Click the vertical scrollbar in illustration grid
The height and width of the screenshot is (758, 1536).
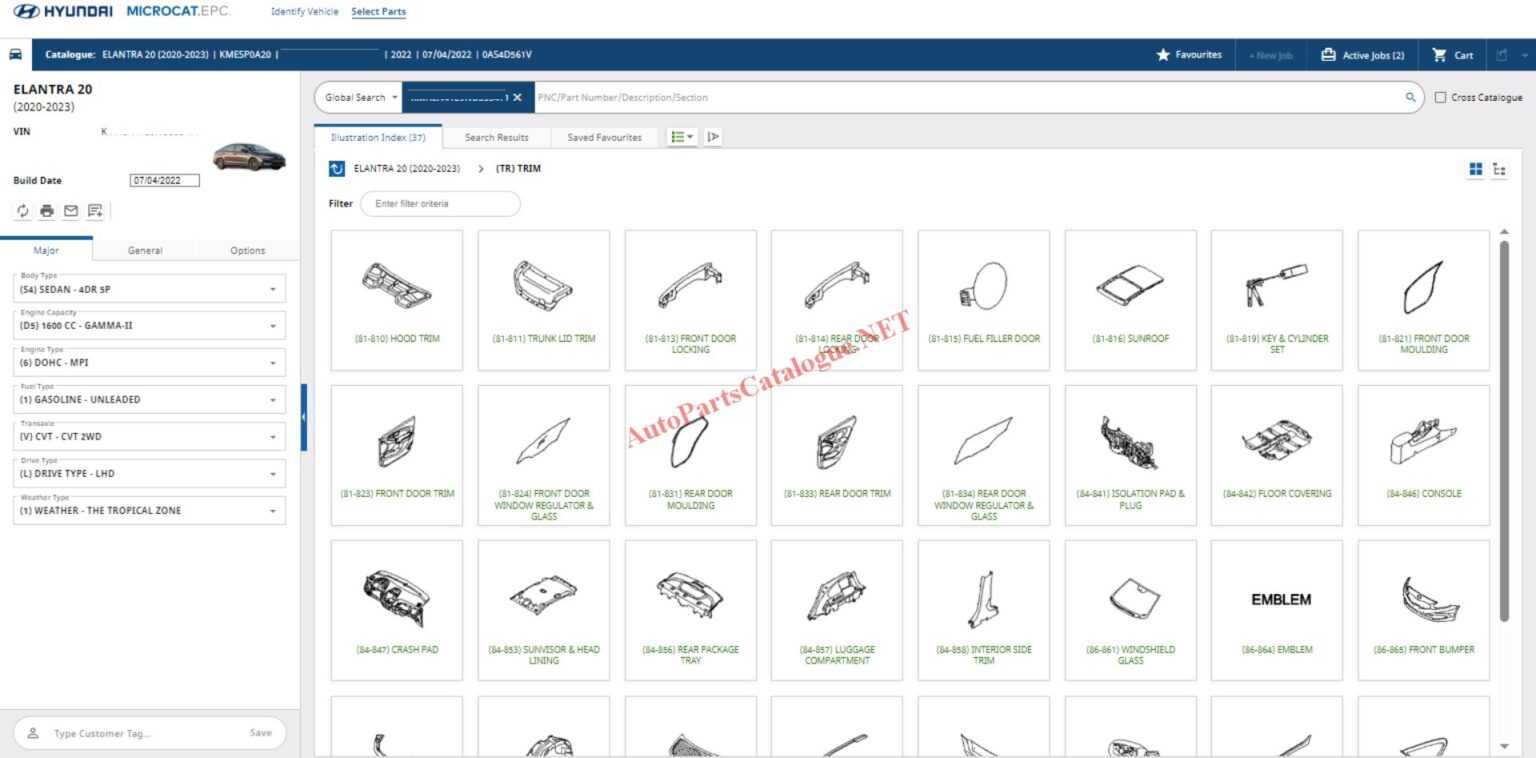[1504, 430]
